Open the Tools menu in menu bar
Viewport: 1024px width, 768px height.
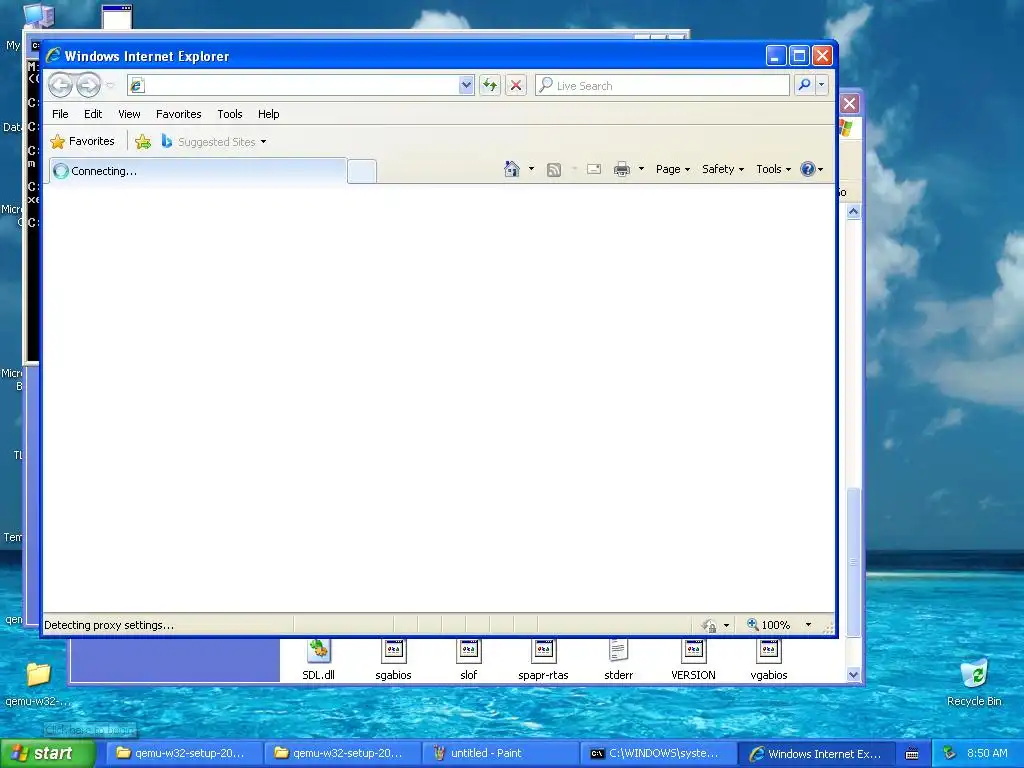(230, 114)
